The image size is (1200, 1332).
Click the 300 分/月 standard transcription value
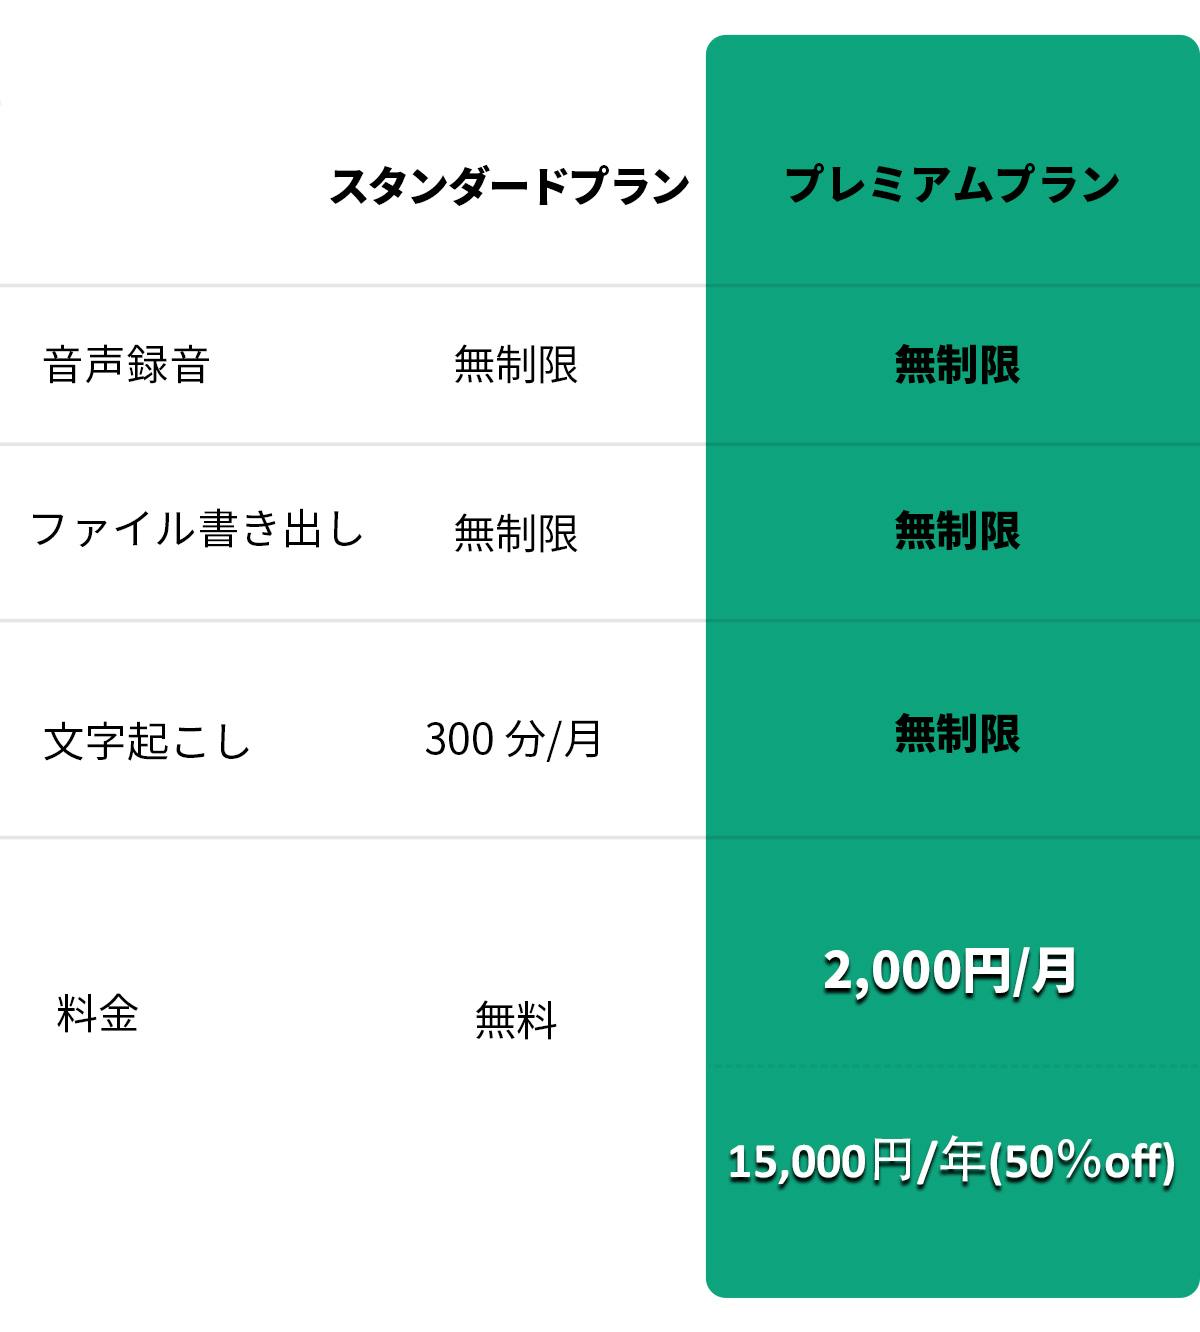tap(513, 740)
